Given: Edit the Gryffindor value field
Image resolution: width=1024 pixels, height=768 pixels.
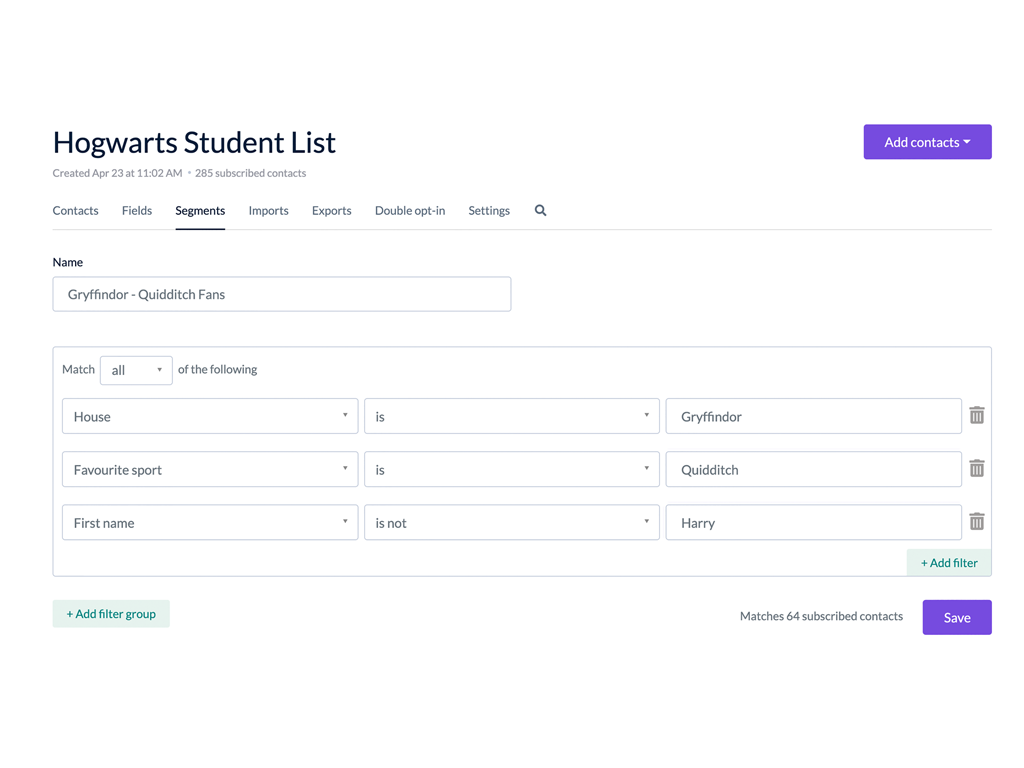Looking at the screenshot, I should 813,416.
